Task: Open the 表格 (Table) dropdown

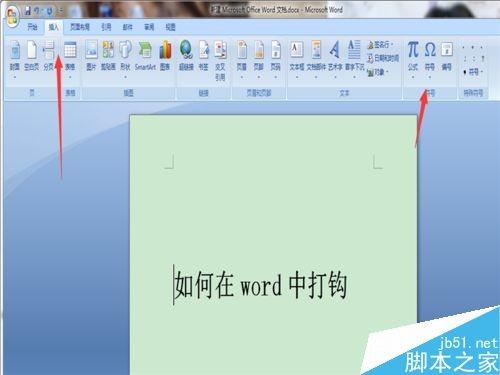Action: (x=70, y=59)
